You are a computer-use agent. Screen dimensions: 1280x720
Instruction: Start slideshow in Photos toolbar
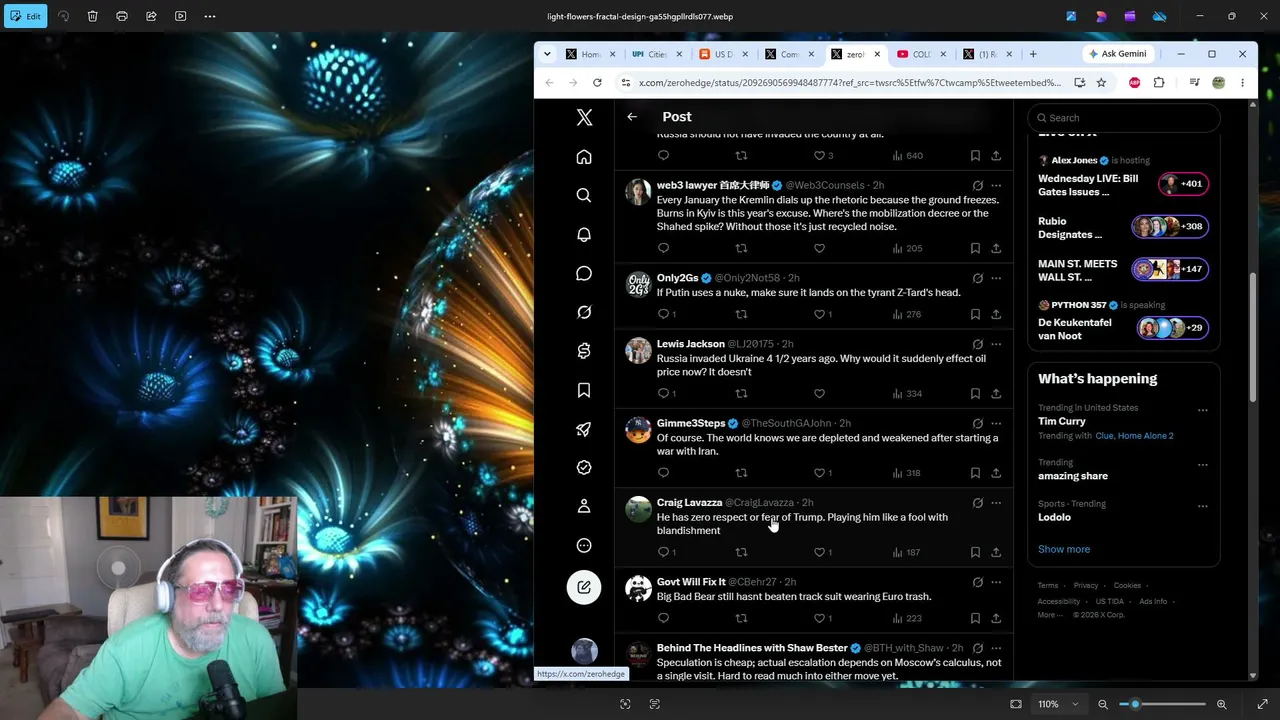point(180,16)
